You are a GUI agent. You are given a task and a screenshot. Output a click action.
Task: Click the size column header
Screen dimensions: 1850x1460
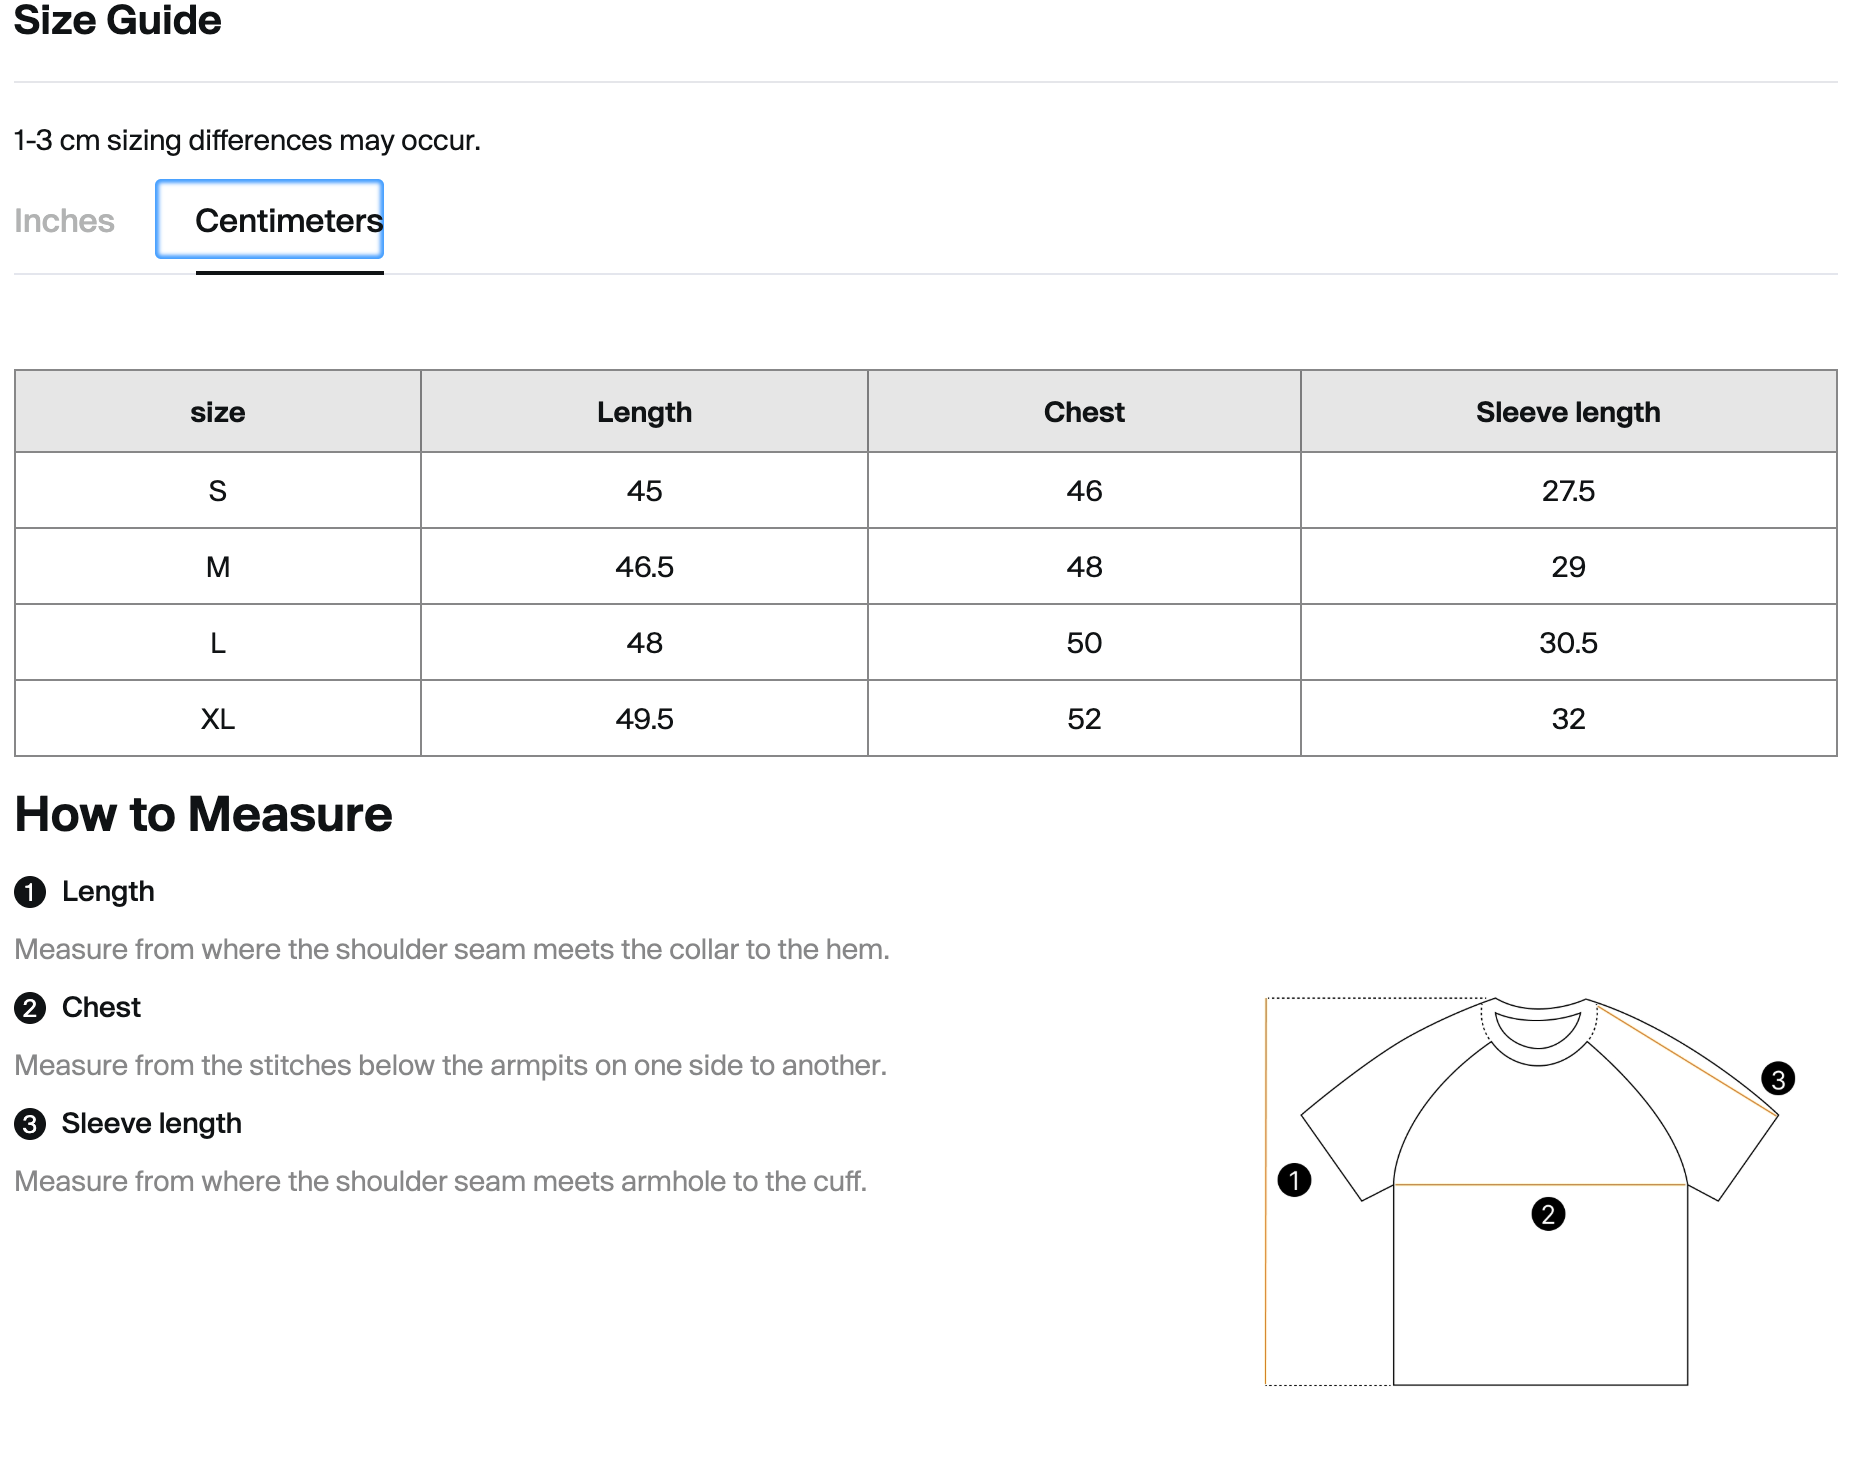[x=218, y=412]
